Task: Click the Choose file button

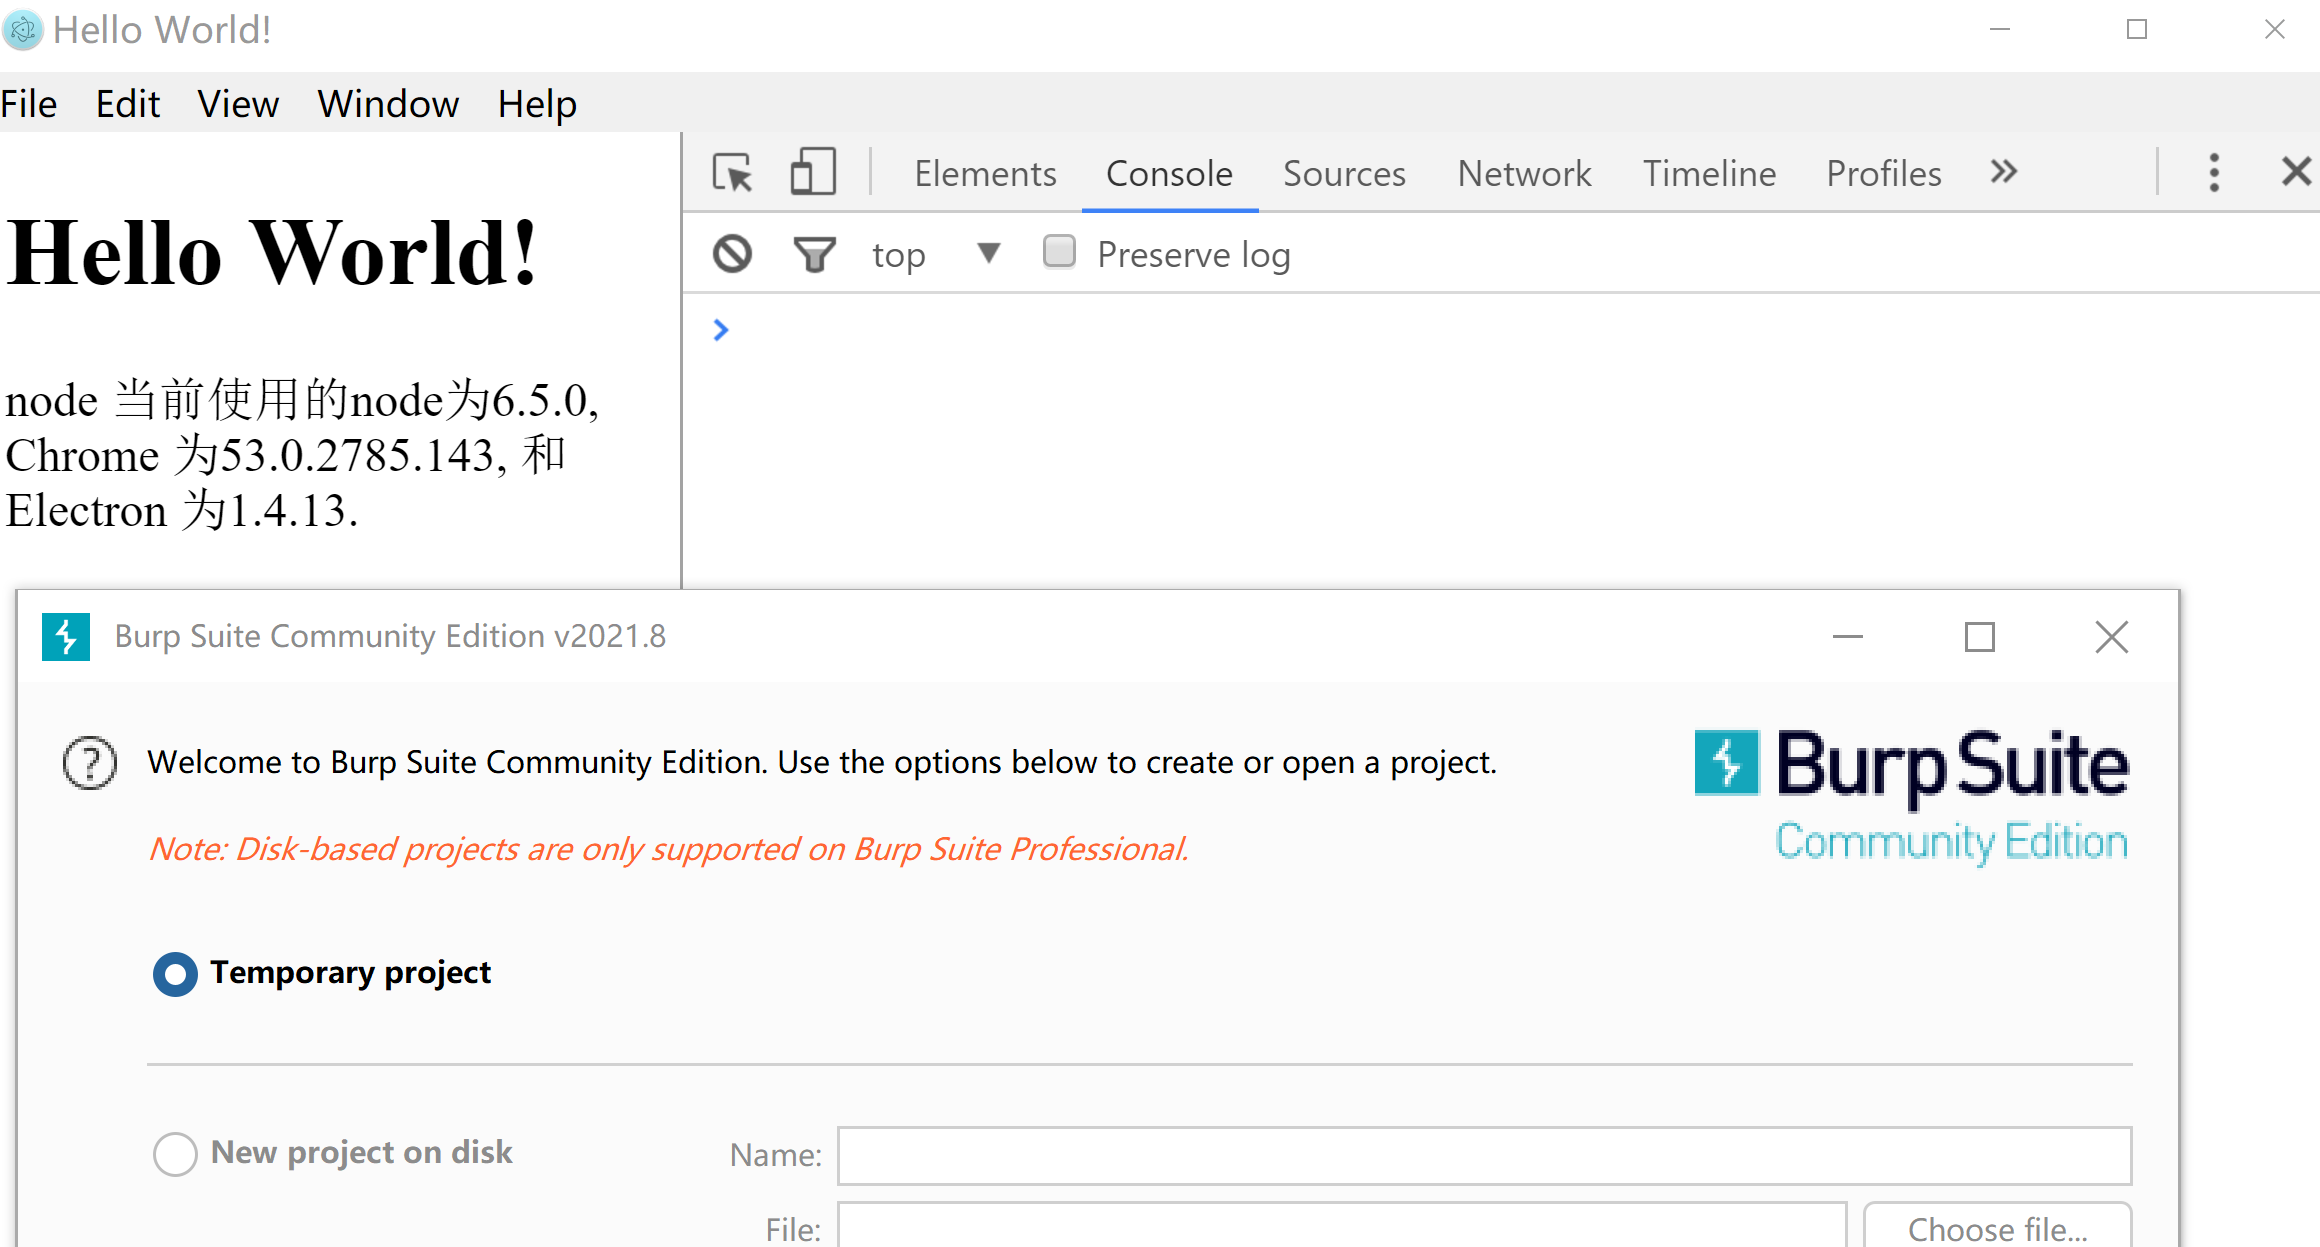Action: [1997, 1228]
